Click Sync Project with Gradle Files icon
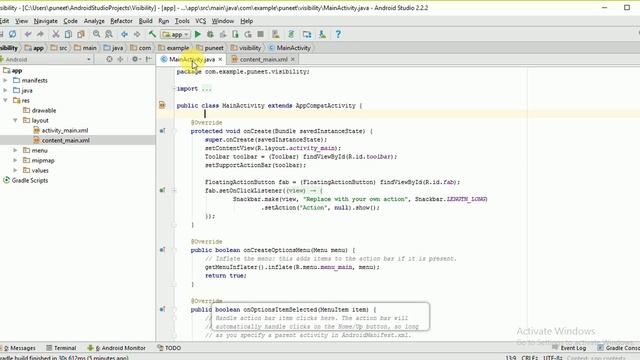This screenshot has width=640, height=360. pos(291,34)
